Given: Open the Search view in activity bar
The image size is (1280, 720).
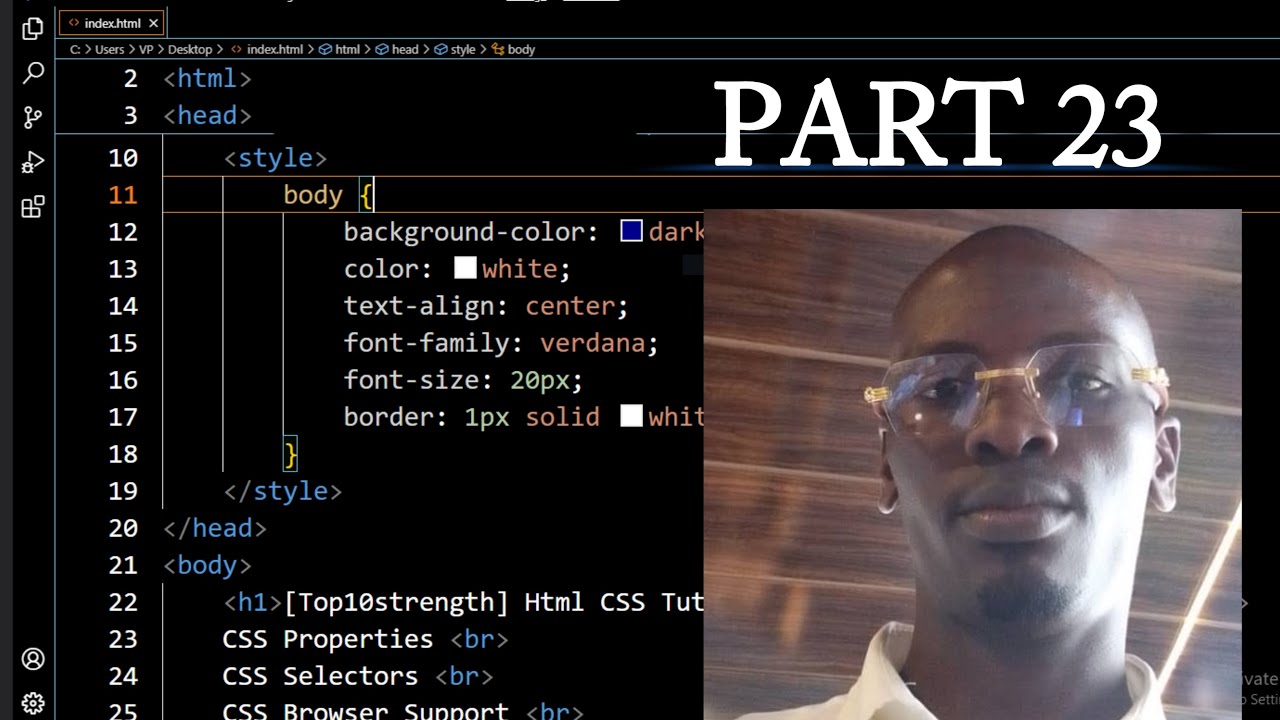Looking at the screenshot, I should pyautogui.click(x=33, y=73).
